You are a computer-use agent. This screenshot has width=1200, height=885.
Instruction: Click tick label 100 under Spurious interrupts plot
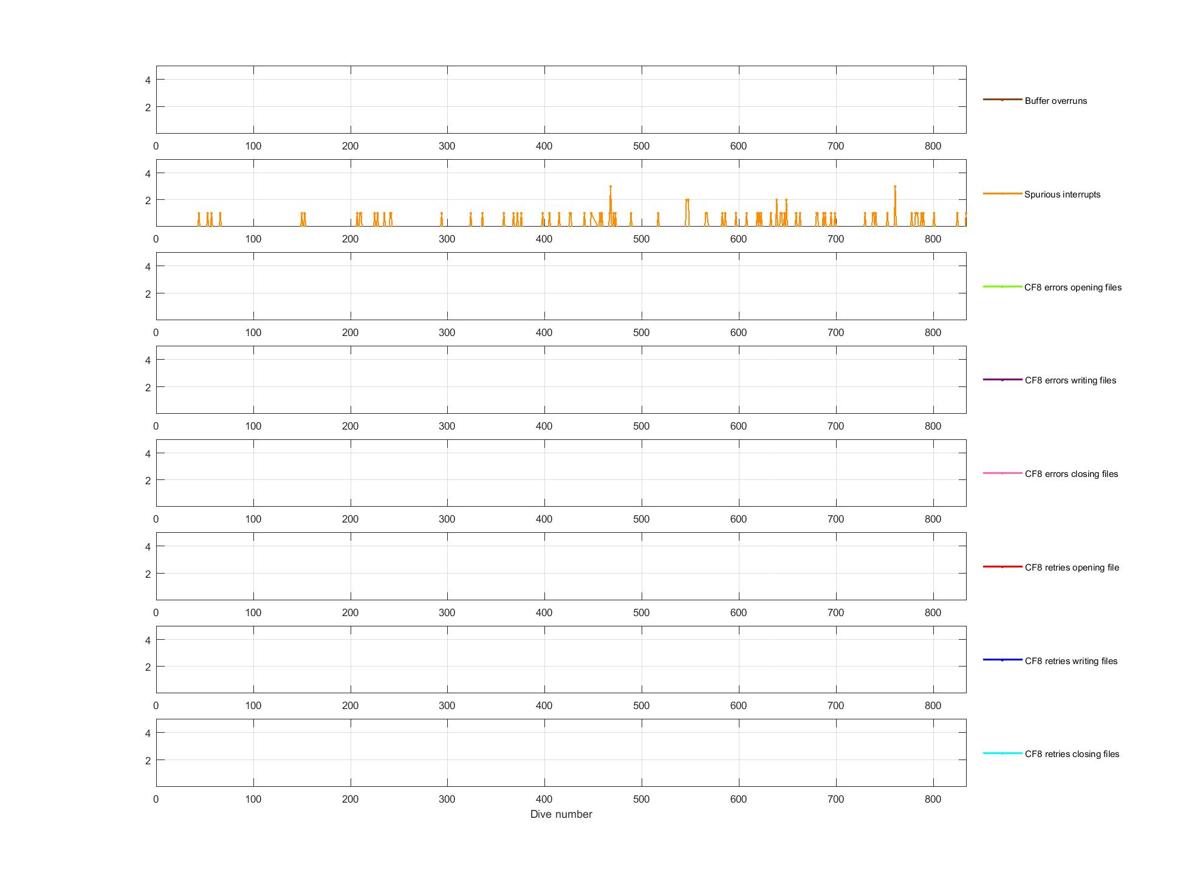tap(253, 239)
